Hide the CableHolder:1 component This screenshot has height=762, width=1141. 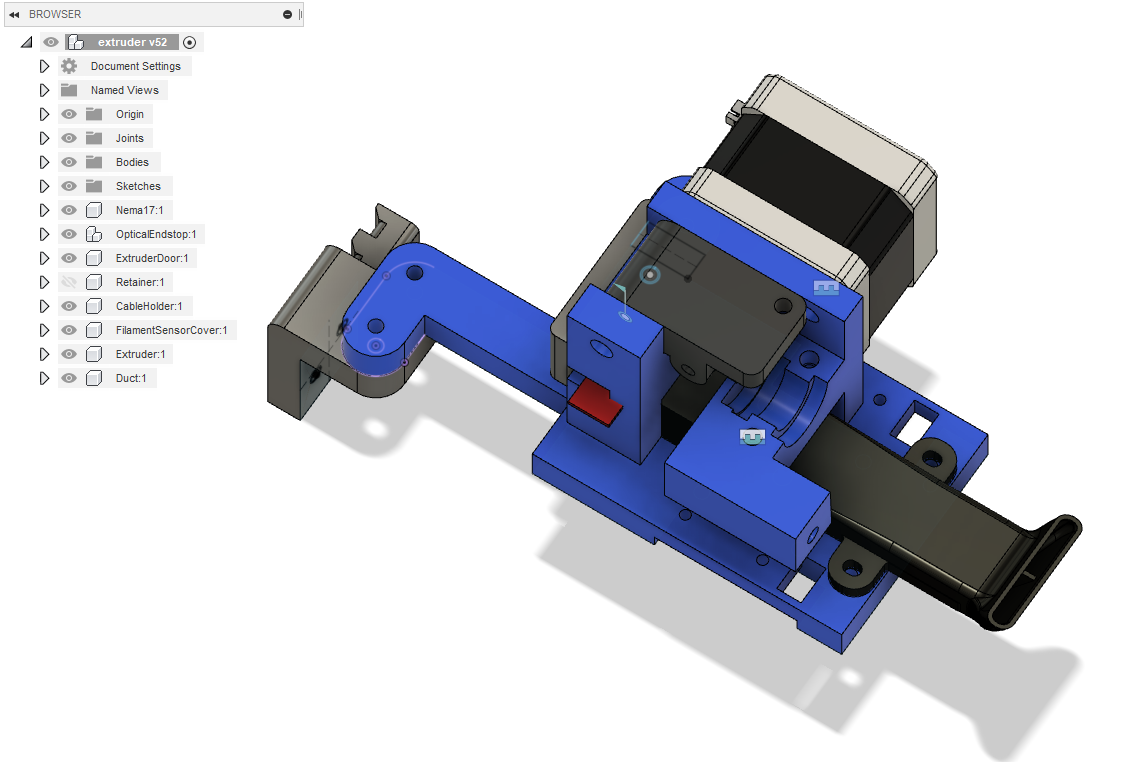point(69,306)
